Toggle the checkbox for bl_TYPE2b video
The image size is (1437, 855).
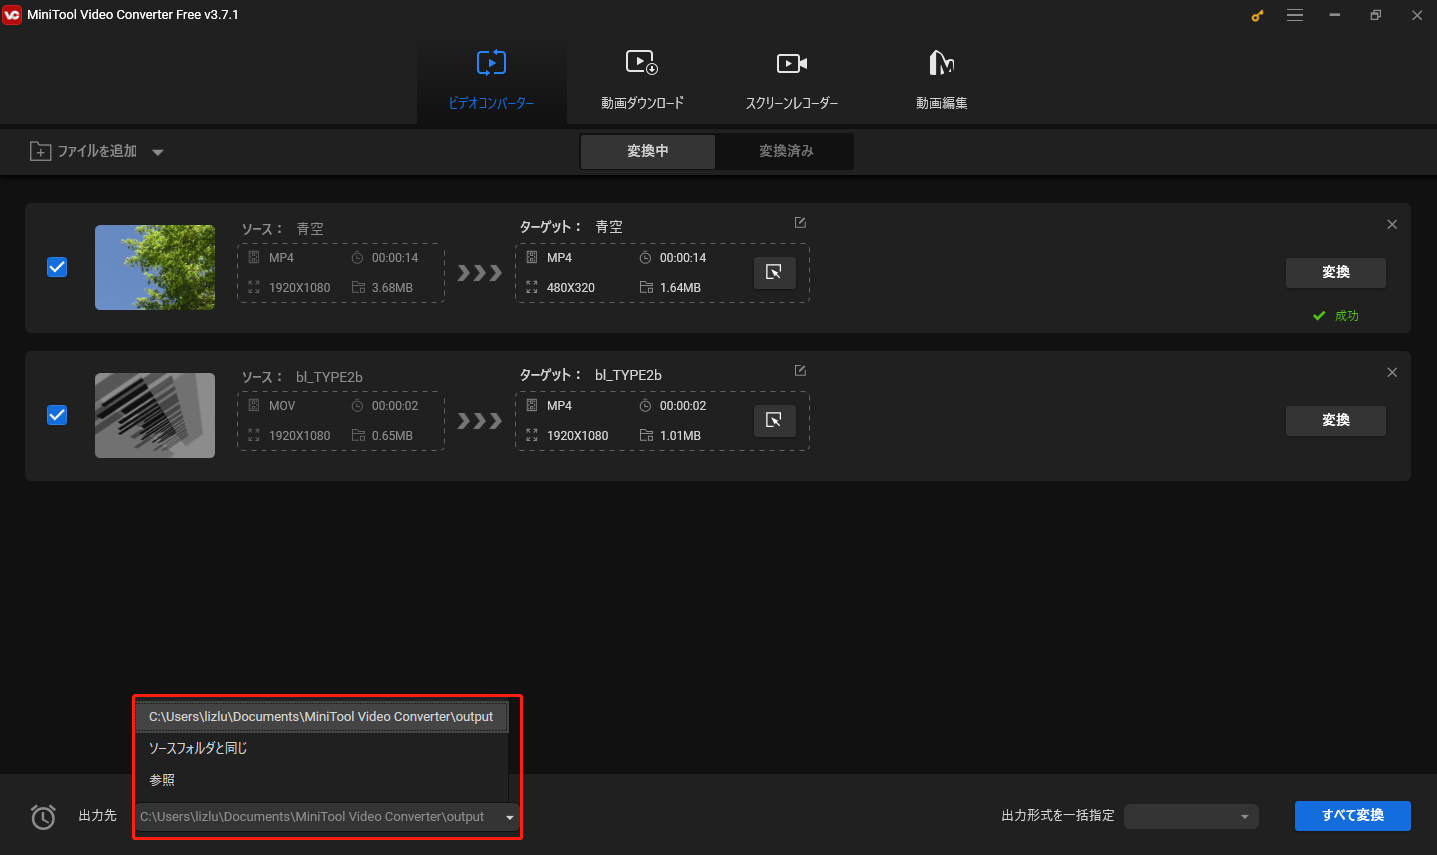click(57, 415)
